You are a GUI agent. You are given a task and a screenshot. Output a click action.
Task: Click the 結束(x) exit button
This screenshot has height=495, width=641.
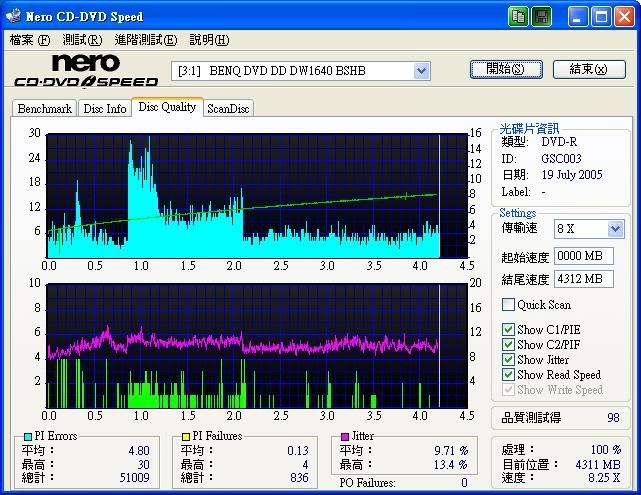pyautogui.click(x=589, y=69)
